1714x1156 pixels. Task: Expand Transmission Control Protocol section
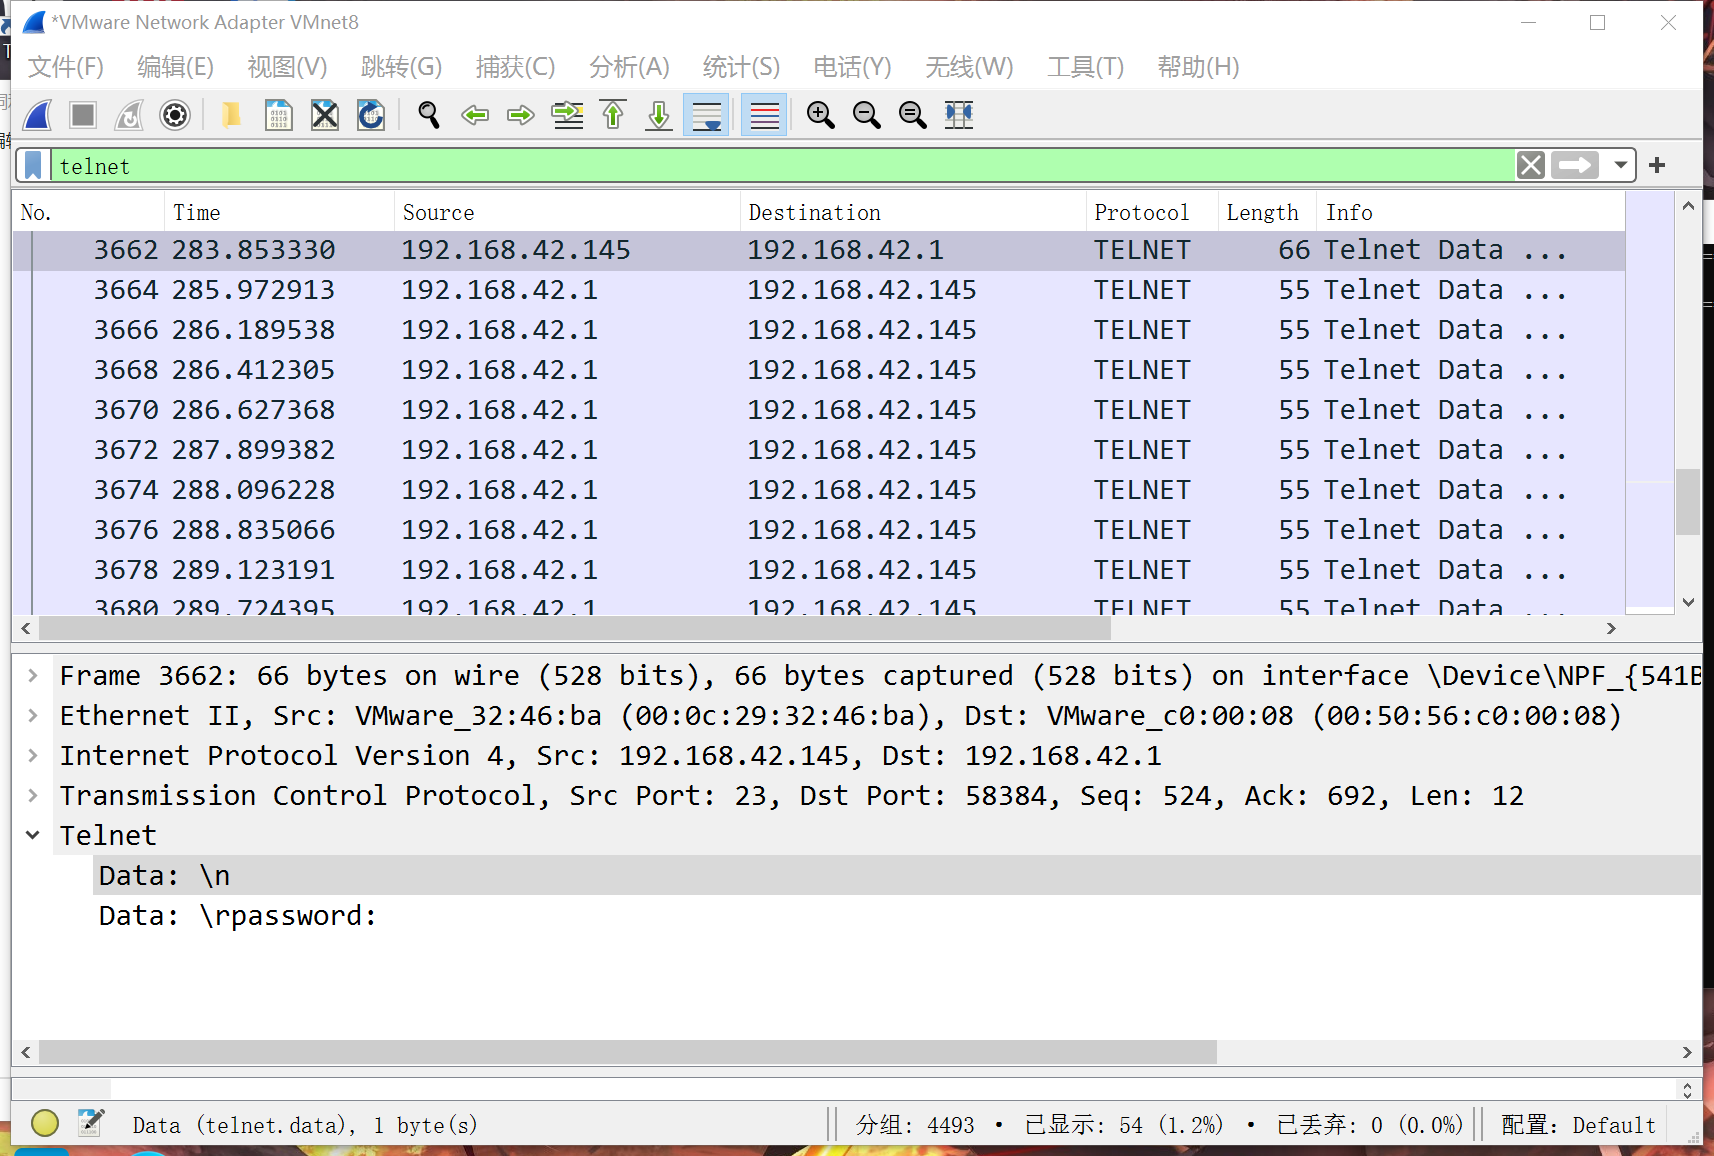click(x=33, y=796)
